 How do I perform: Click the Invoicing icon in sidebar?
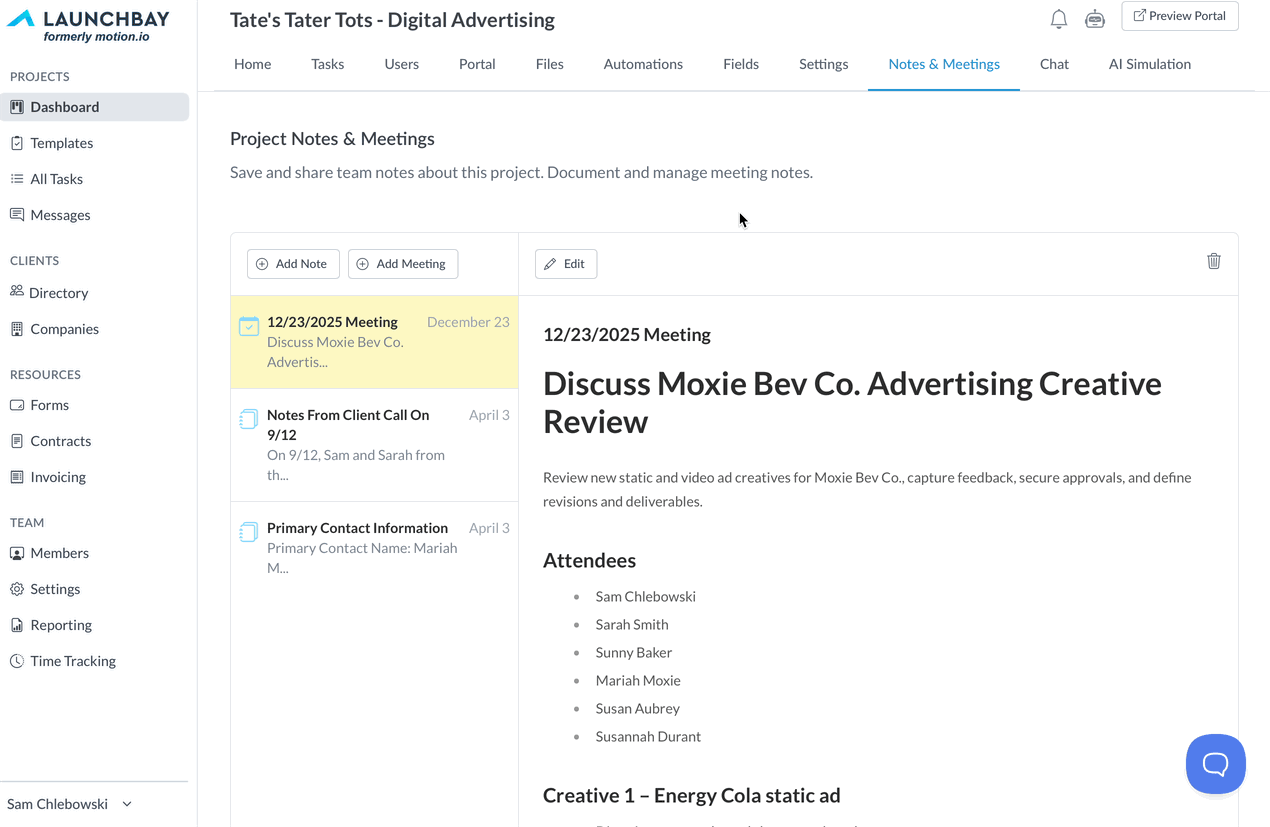(x=17, y=477)
